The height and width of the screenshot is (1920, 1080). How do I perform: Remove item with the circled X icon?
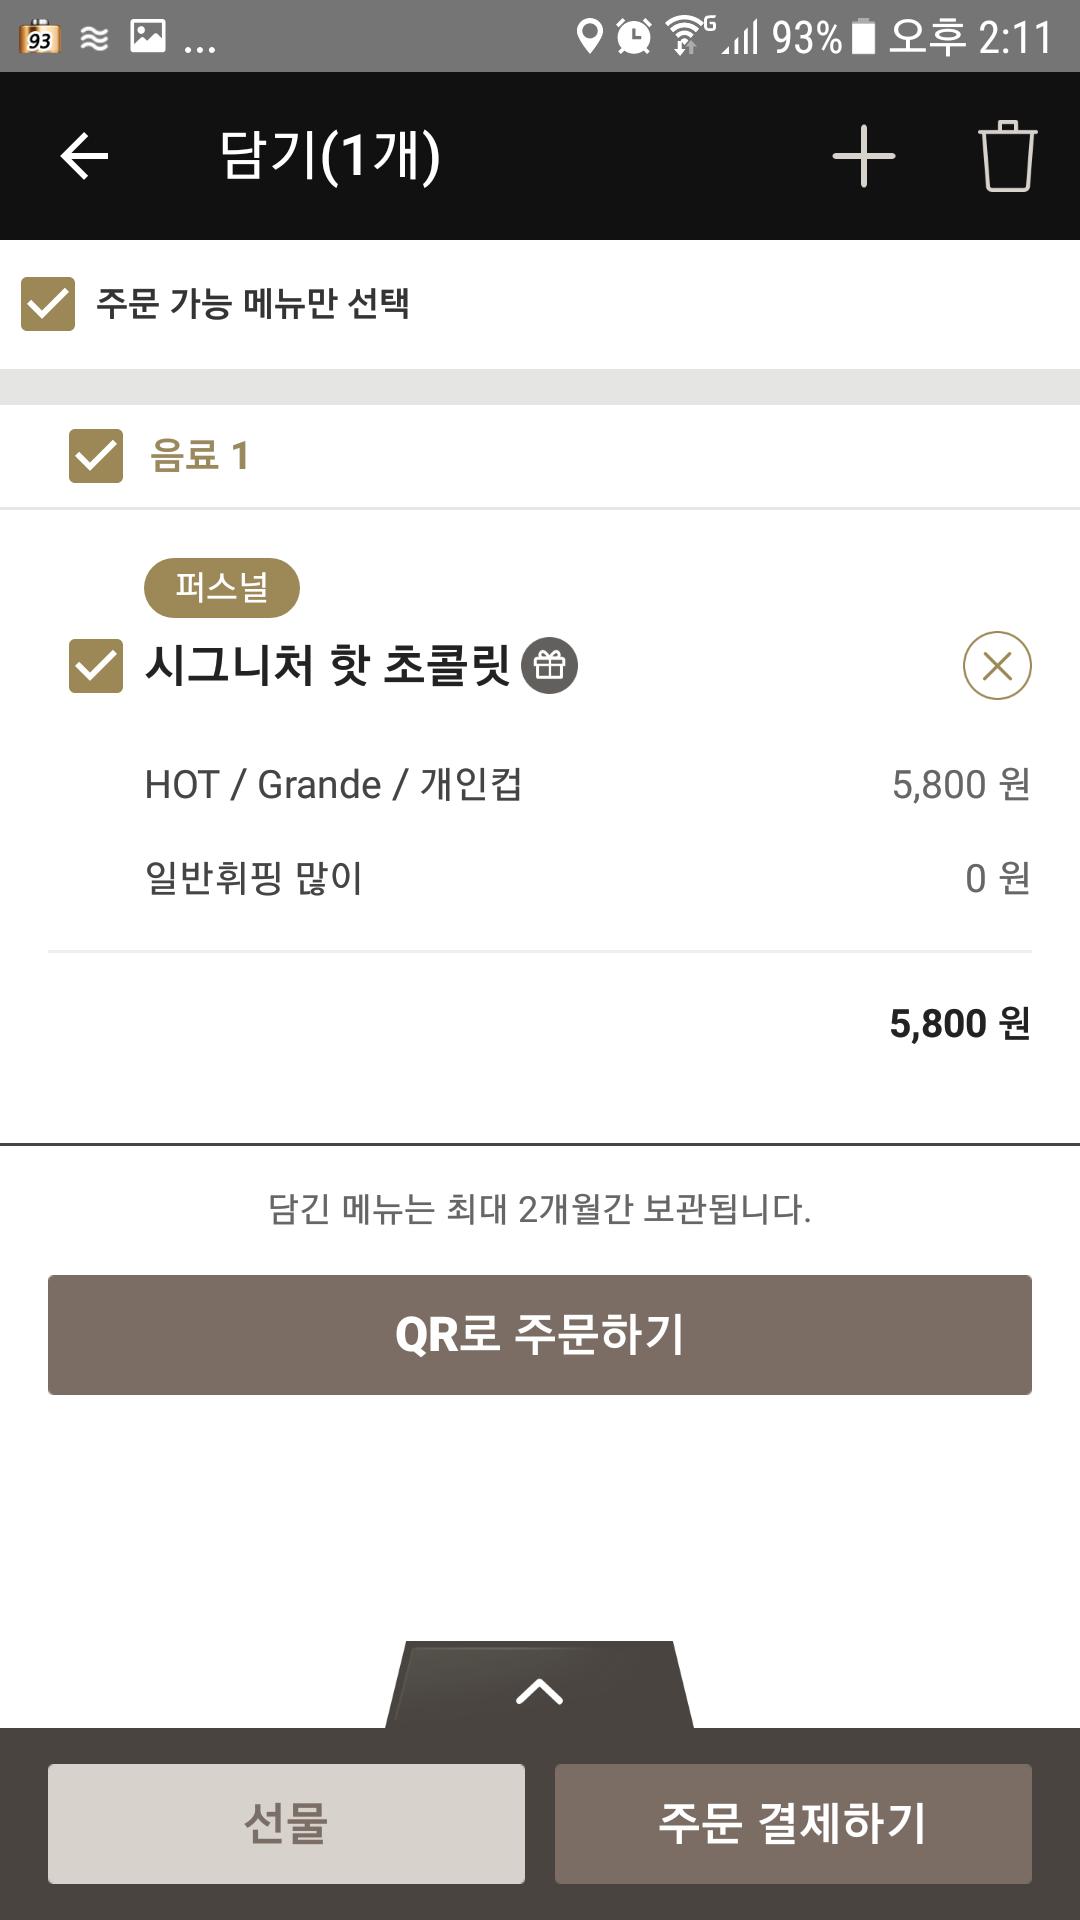tap(997, 666)
